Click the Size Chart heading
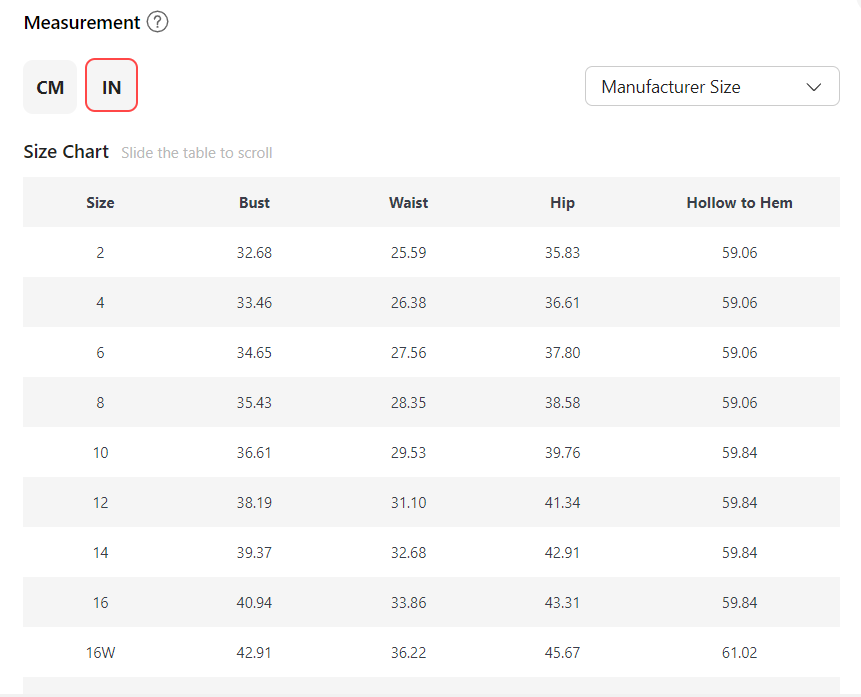Viewport: 861px width, 697px height. coord(66,152)
